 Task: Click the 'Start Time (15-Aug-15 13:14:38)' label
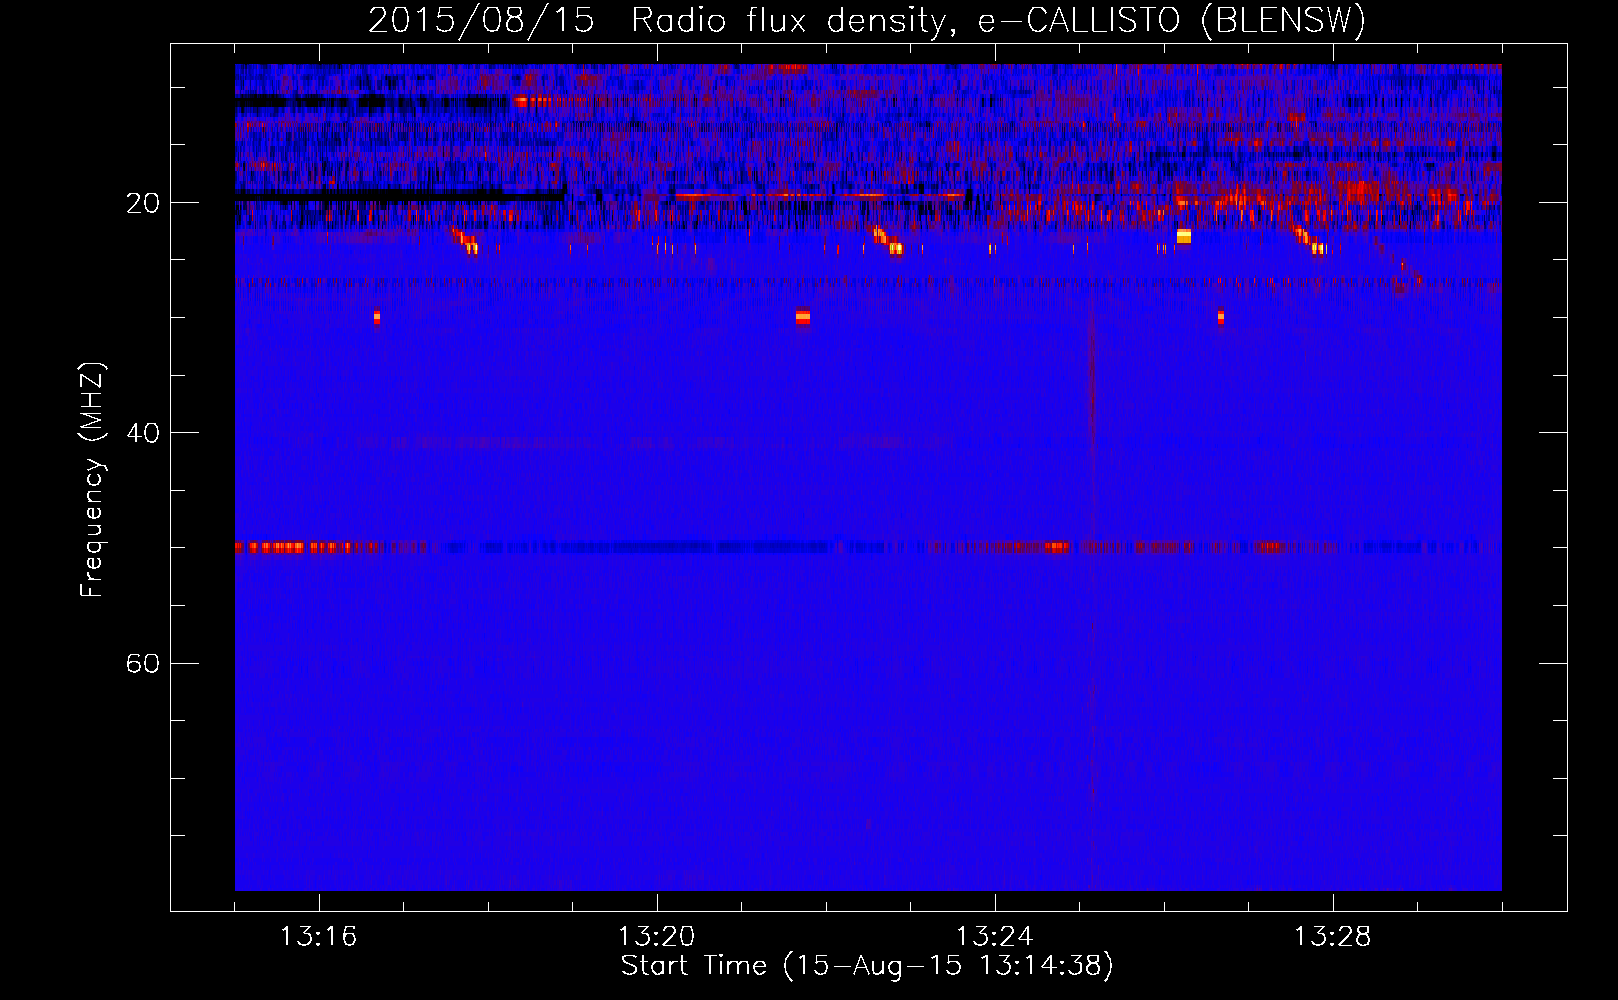(867, 966)
